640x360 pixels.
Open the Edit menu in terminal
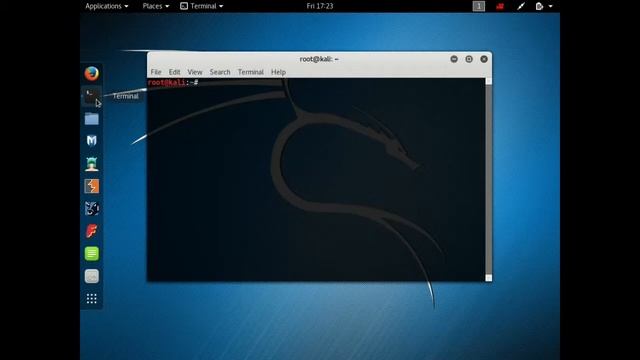174,72
